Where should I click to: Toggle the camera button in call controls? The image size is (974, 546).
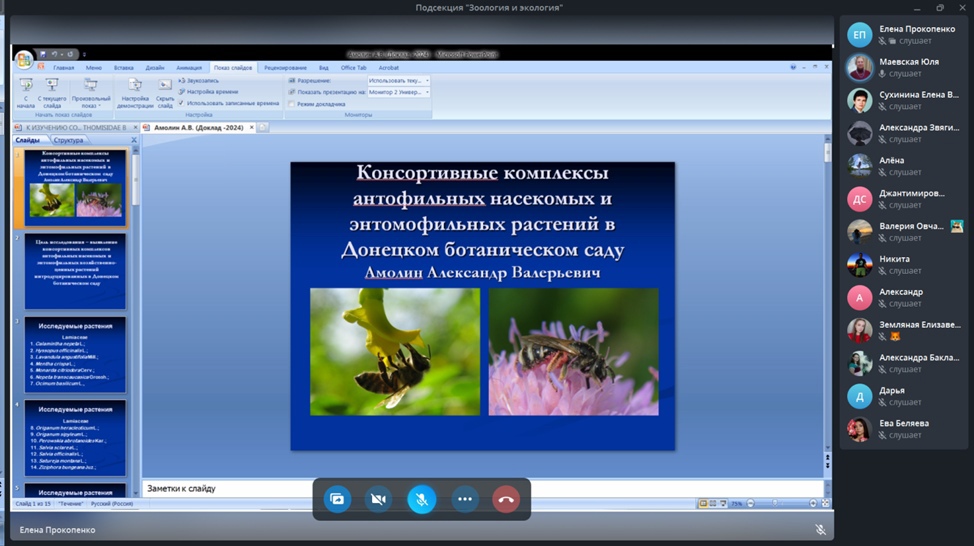click(x=378, y=499)
